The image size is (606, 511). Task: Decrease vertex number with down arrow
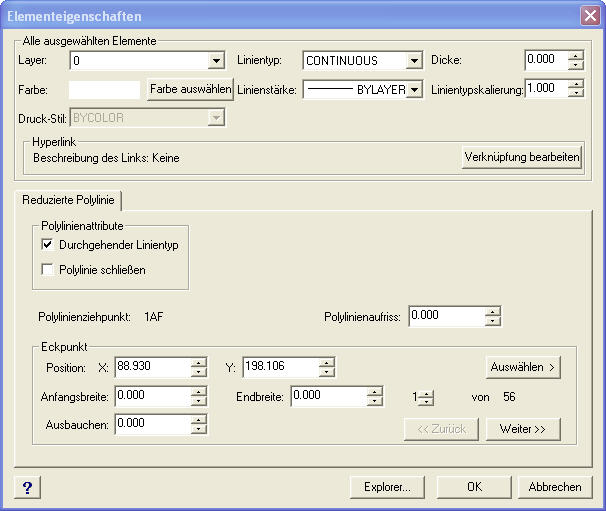tap(426, 401)
